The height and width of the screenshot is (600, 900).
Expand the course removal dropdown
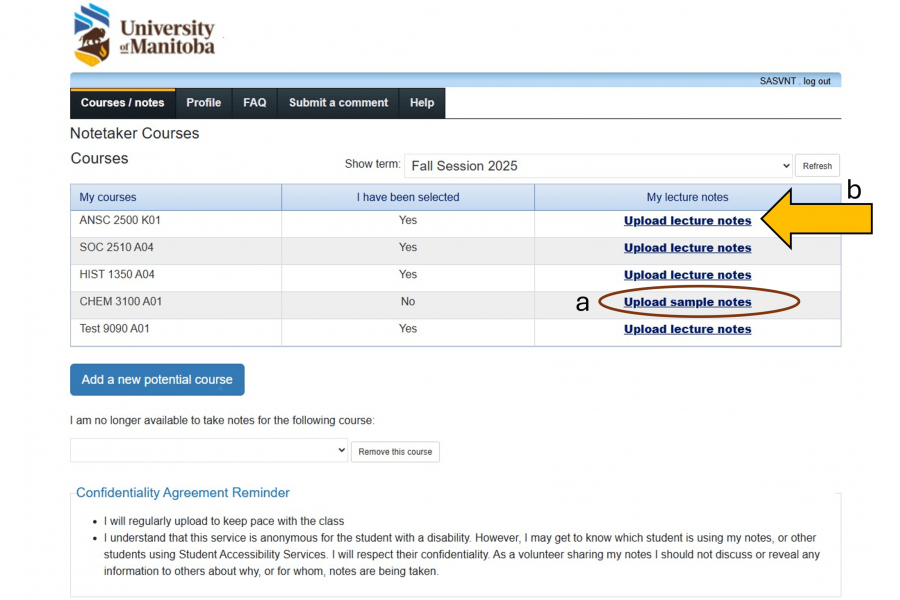[208, 450]
